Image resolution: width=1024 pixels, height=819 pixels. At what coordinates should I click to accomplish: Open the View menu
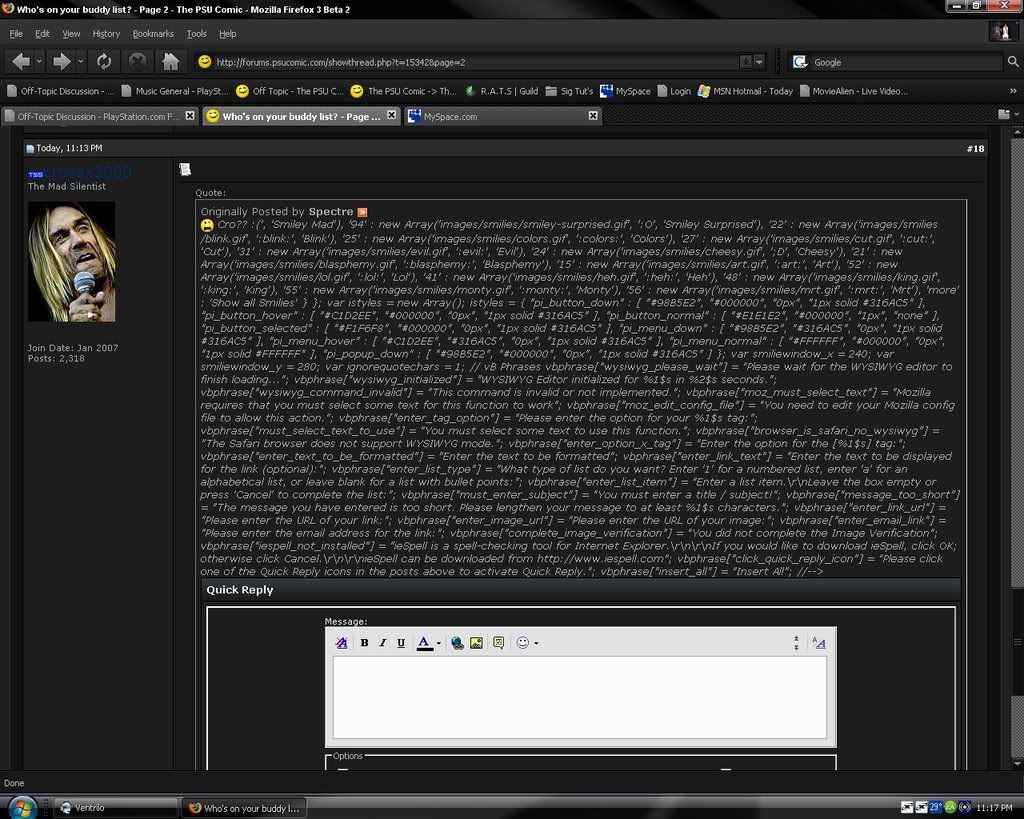(x=71, y=33)
